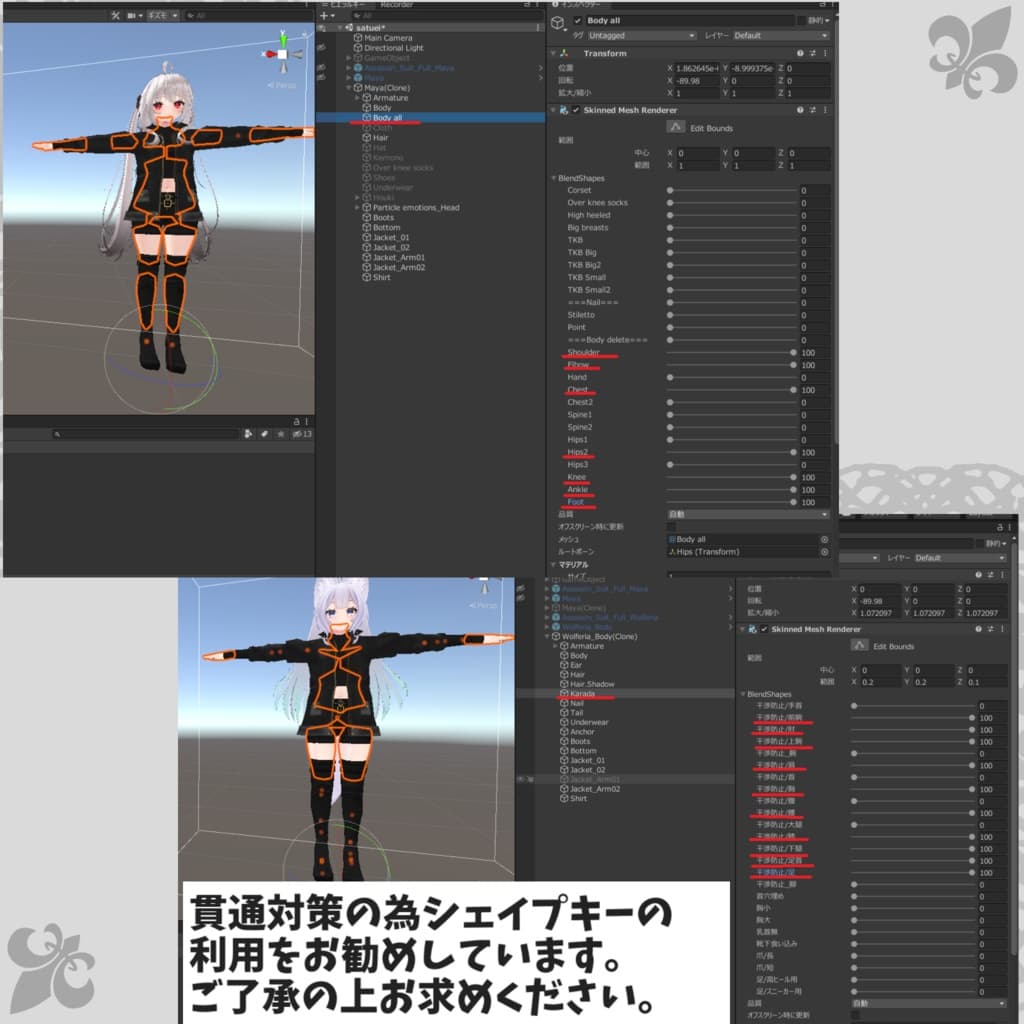Click the scene tools wrench icon
1024x1024 pixels.
coord(116,15)
